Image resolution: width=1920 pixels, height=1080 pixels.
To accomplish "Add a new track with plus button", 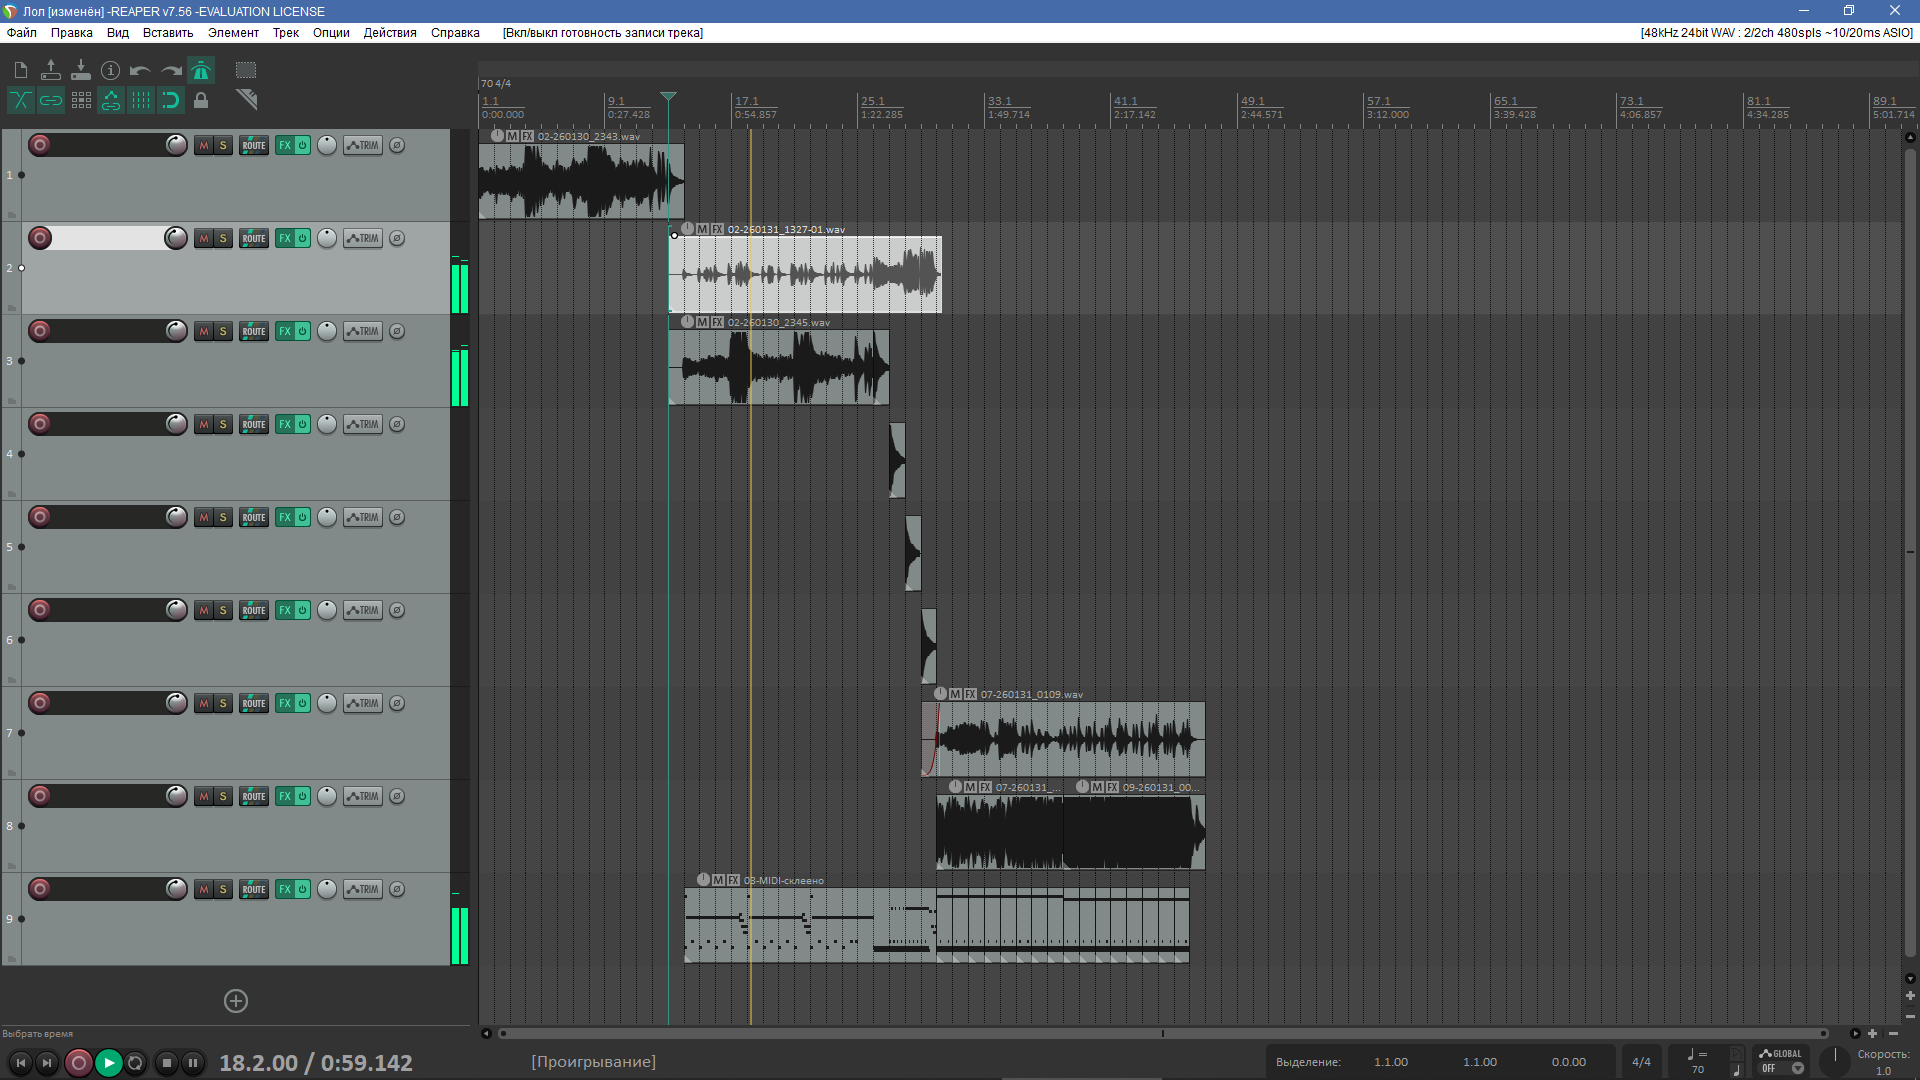I will click(x=236, y=1001).
